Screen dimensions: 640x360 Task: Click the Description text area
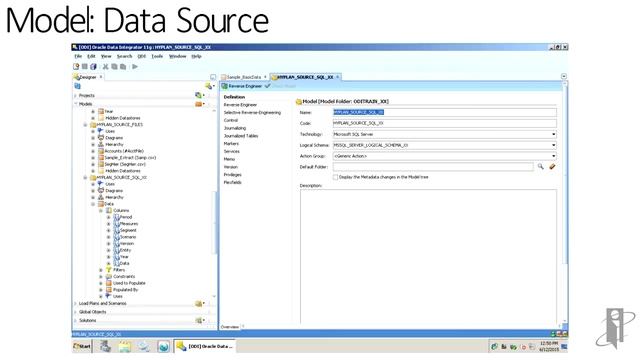pos(428,256)
